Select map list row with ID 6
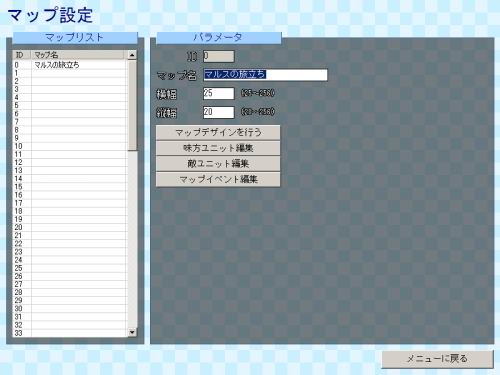 [70, 114]
